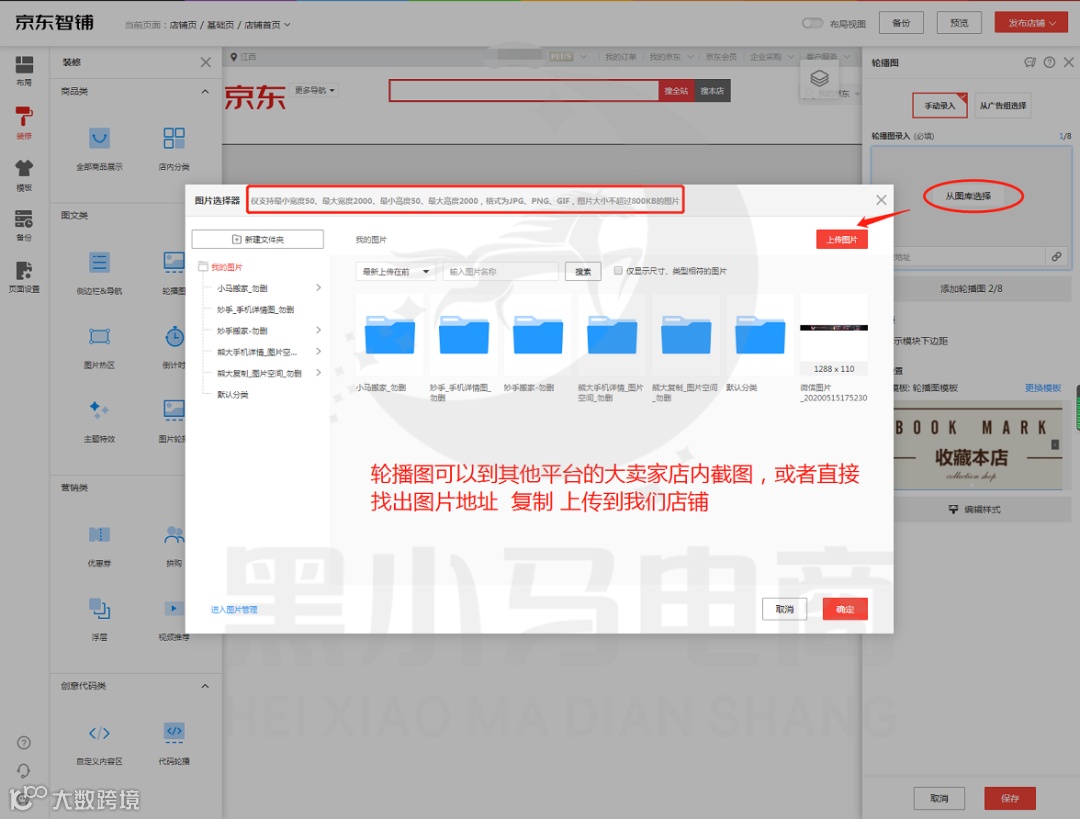The image size is (1080, 819).
Task: Click the 更换模板 link
Action: (x=1043, y=388)
